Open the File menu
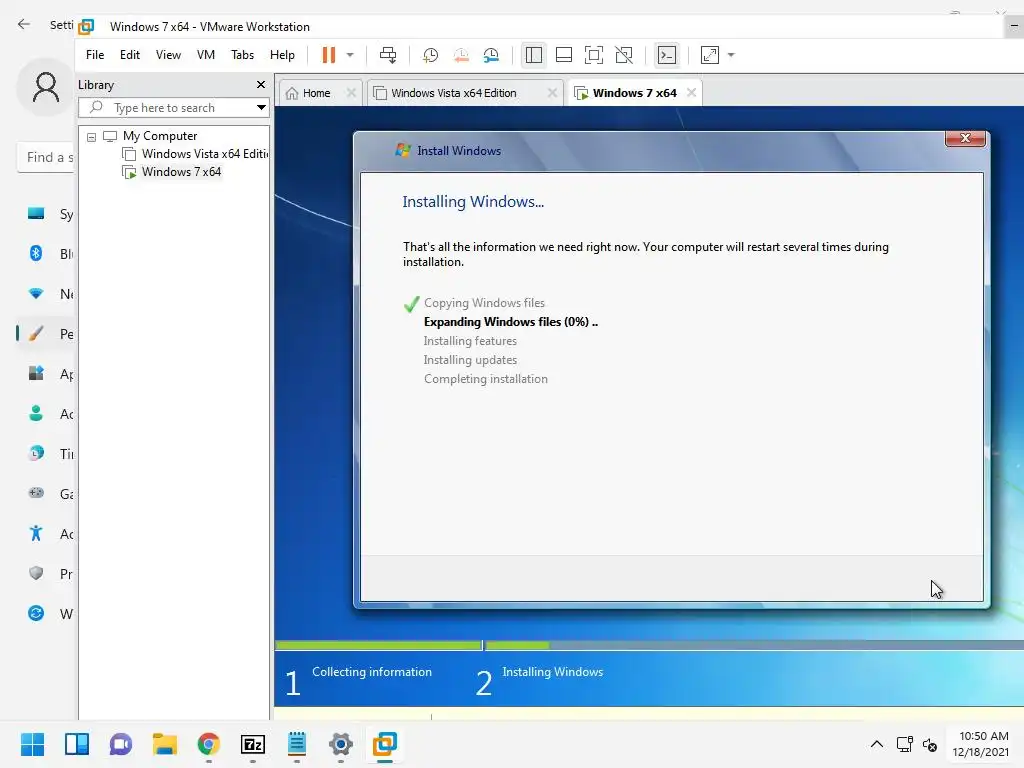Viewport: 1024px width, 768px height. pos(95,55)
